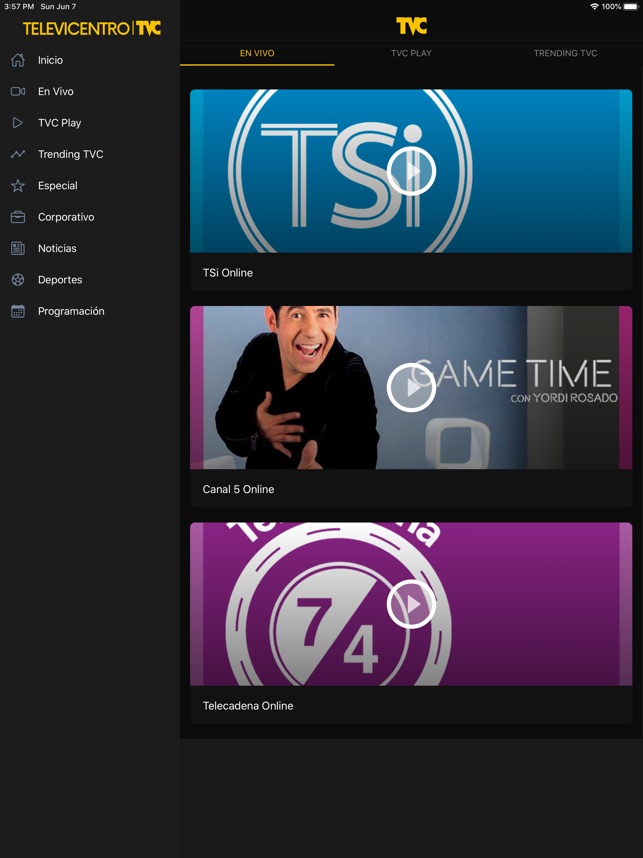Open Inicio in the sidebar
Viewport: 643px width, 858px height.
[90, 60]
